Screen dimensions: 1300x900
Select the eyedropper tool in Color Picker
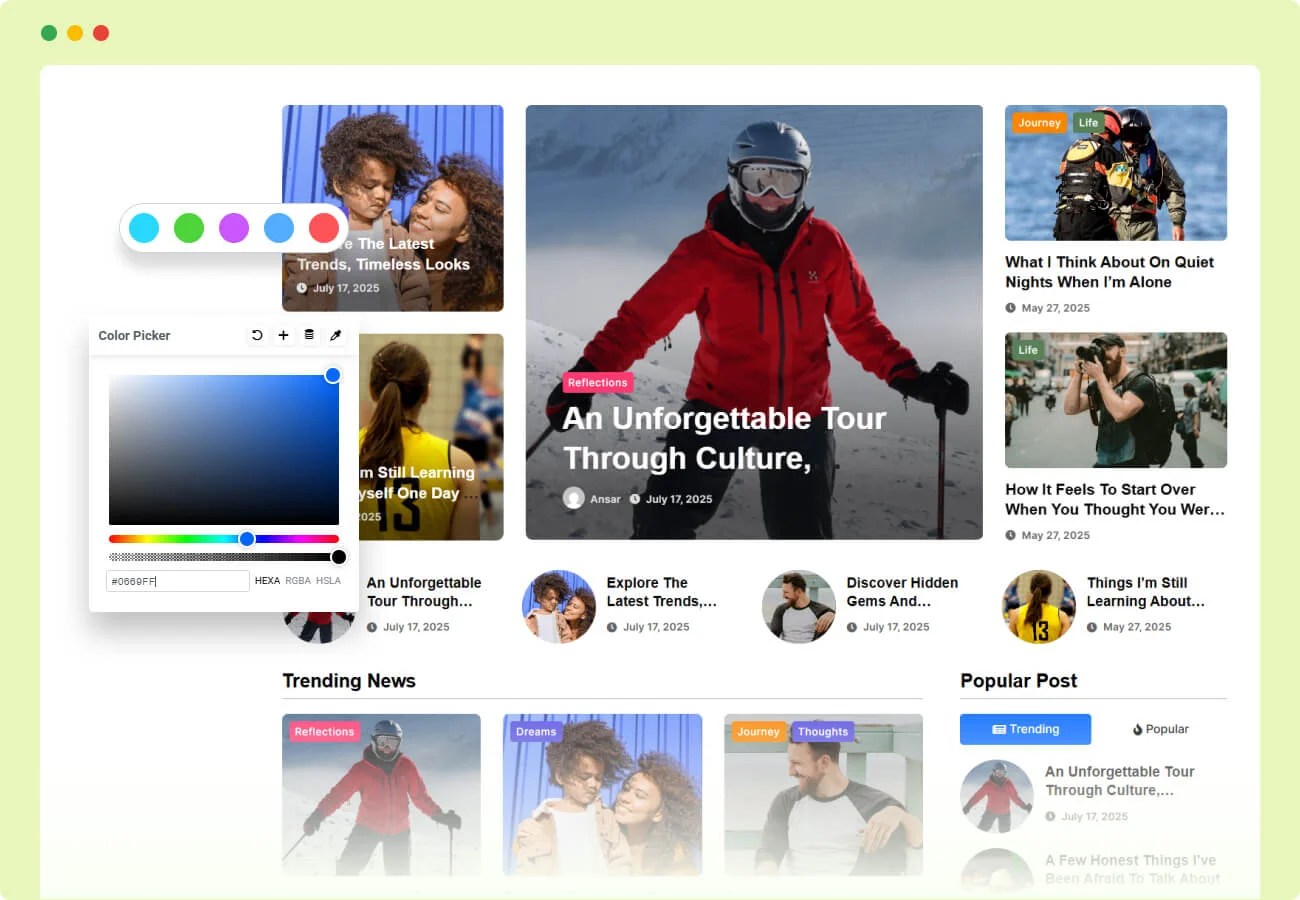(336, 335)
